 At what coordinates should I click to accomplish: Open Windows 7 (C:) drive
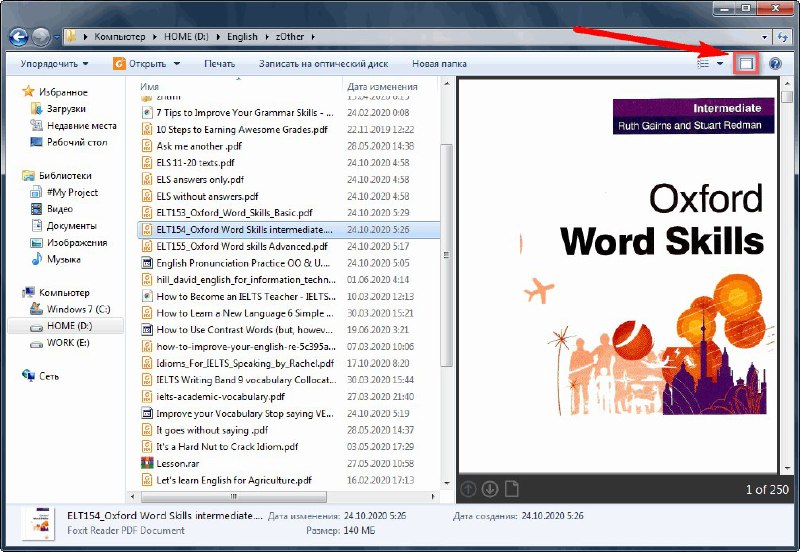pos(70,309)
